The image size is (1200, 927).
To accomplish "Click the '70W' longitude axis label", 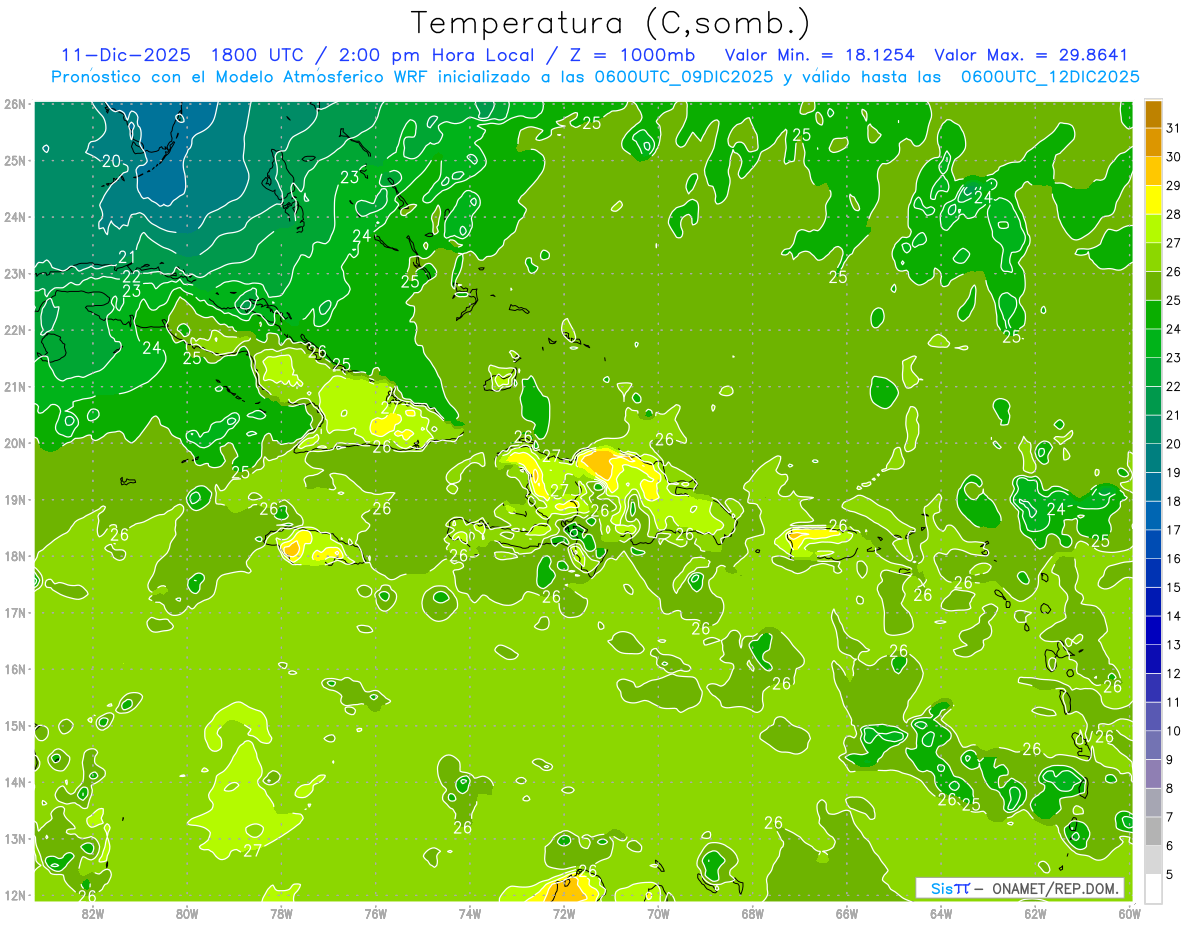I will coord(658,913).
